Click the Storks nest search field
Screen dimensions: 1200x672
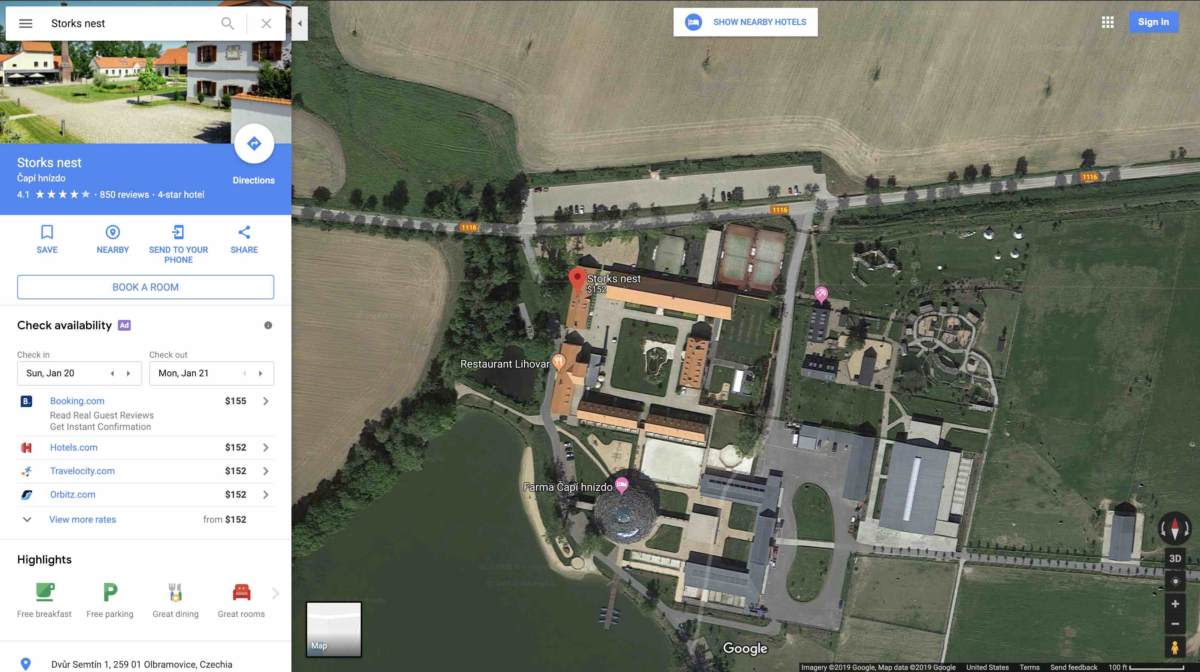[x=130, y=23]
